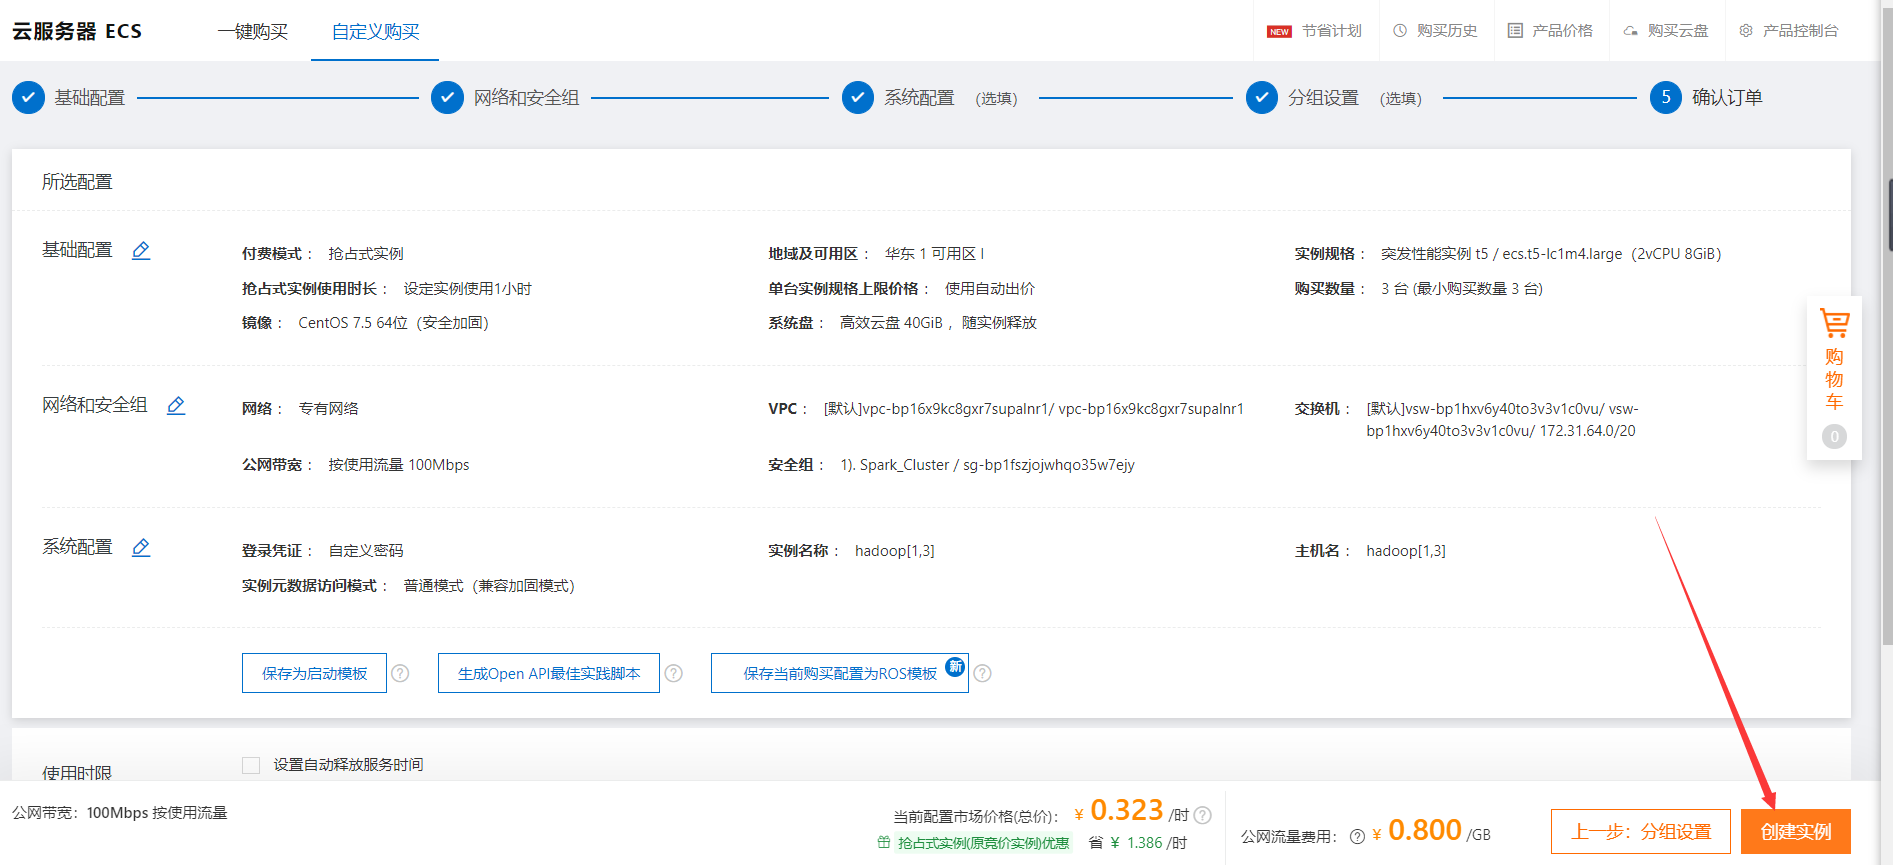
Task: Click the clock icon for 购买历史
Action: (1400, 31)
